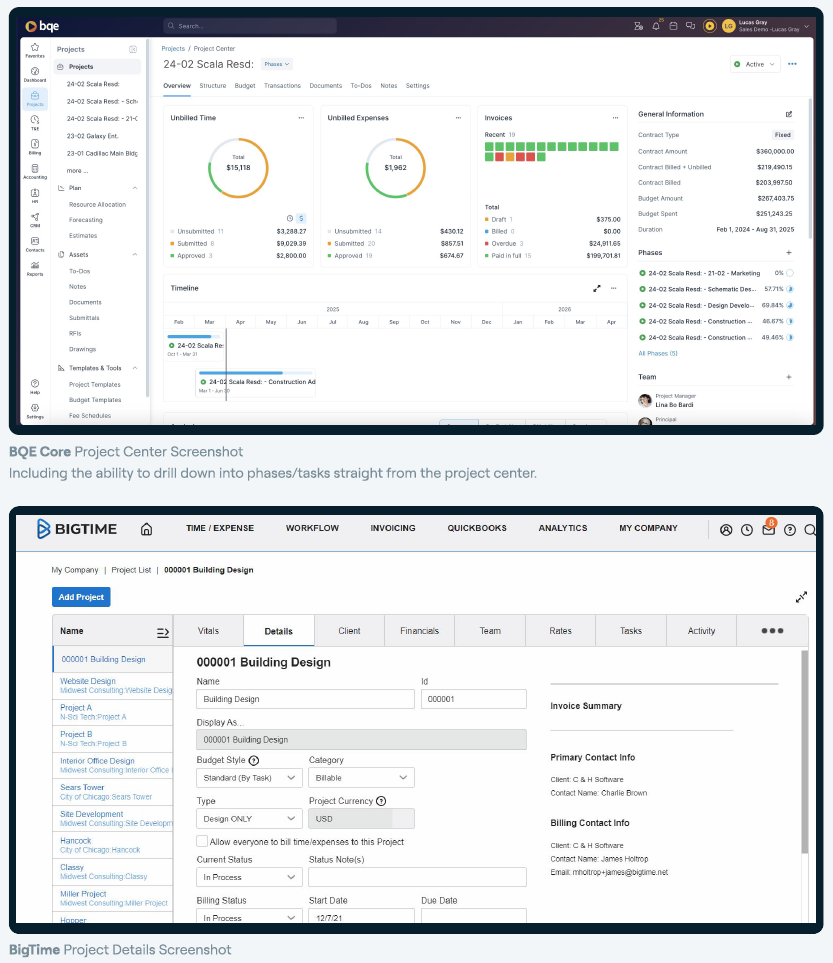This screenshot has width=833, height=963.
Task: Switch to the BQE Structure tab
Action: (x=213, y=86)
